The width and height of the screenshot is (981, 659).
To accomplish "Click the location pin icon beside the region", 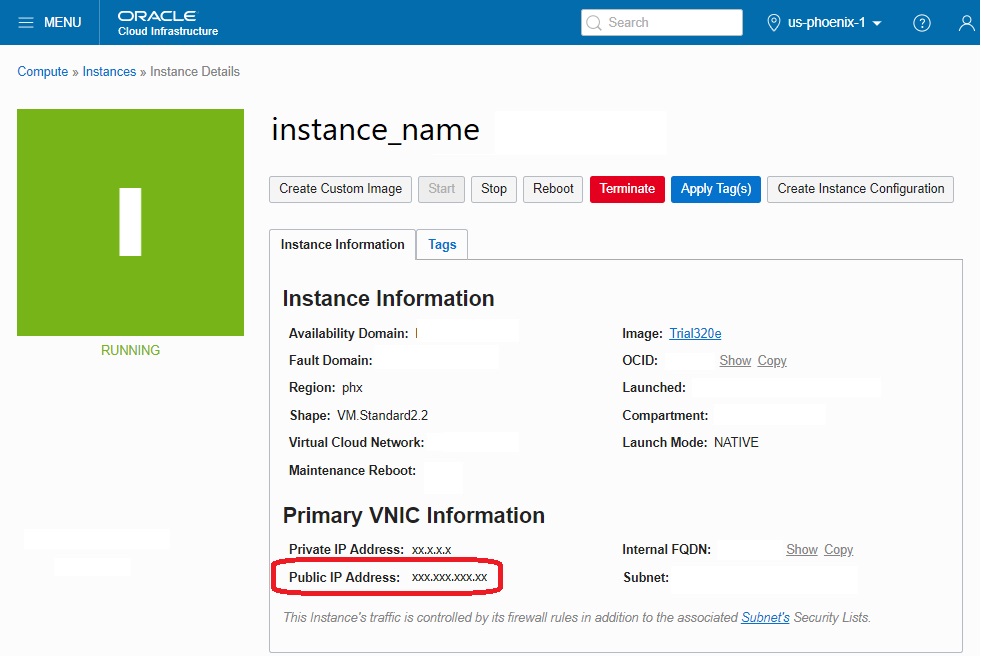I will click(774, 22).
